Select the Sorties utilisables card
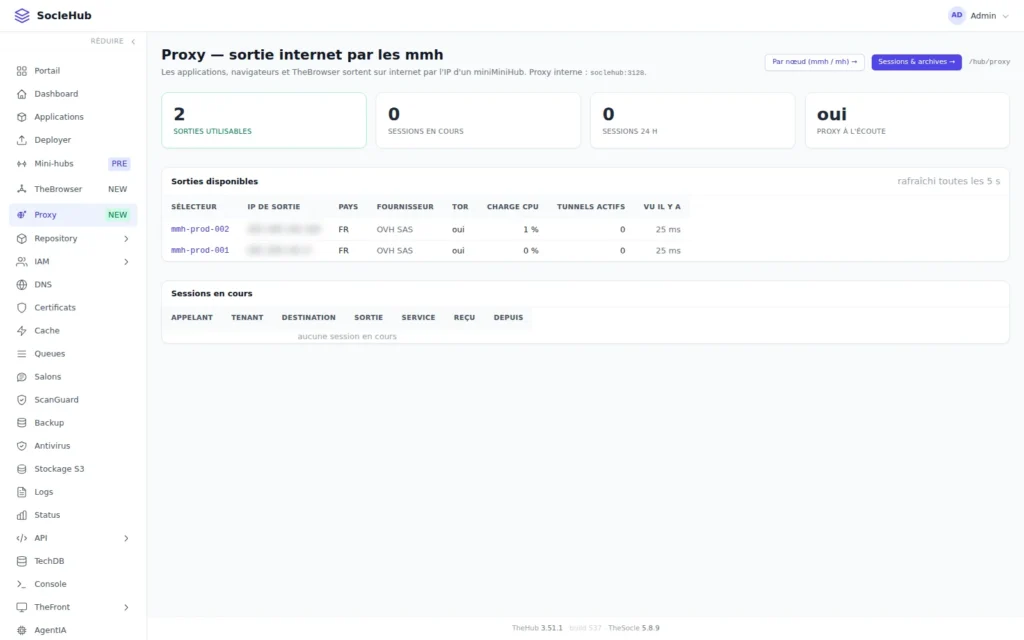Screen dimensions: 1024x640 coord(264,120)
